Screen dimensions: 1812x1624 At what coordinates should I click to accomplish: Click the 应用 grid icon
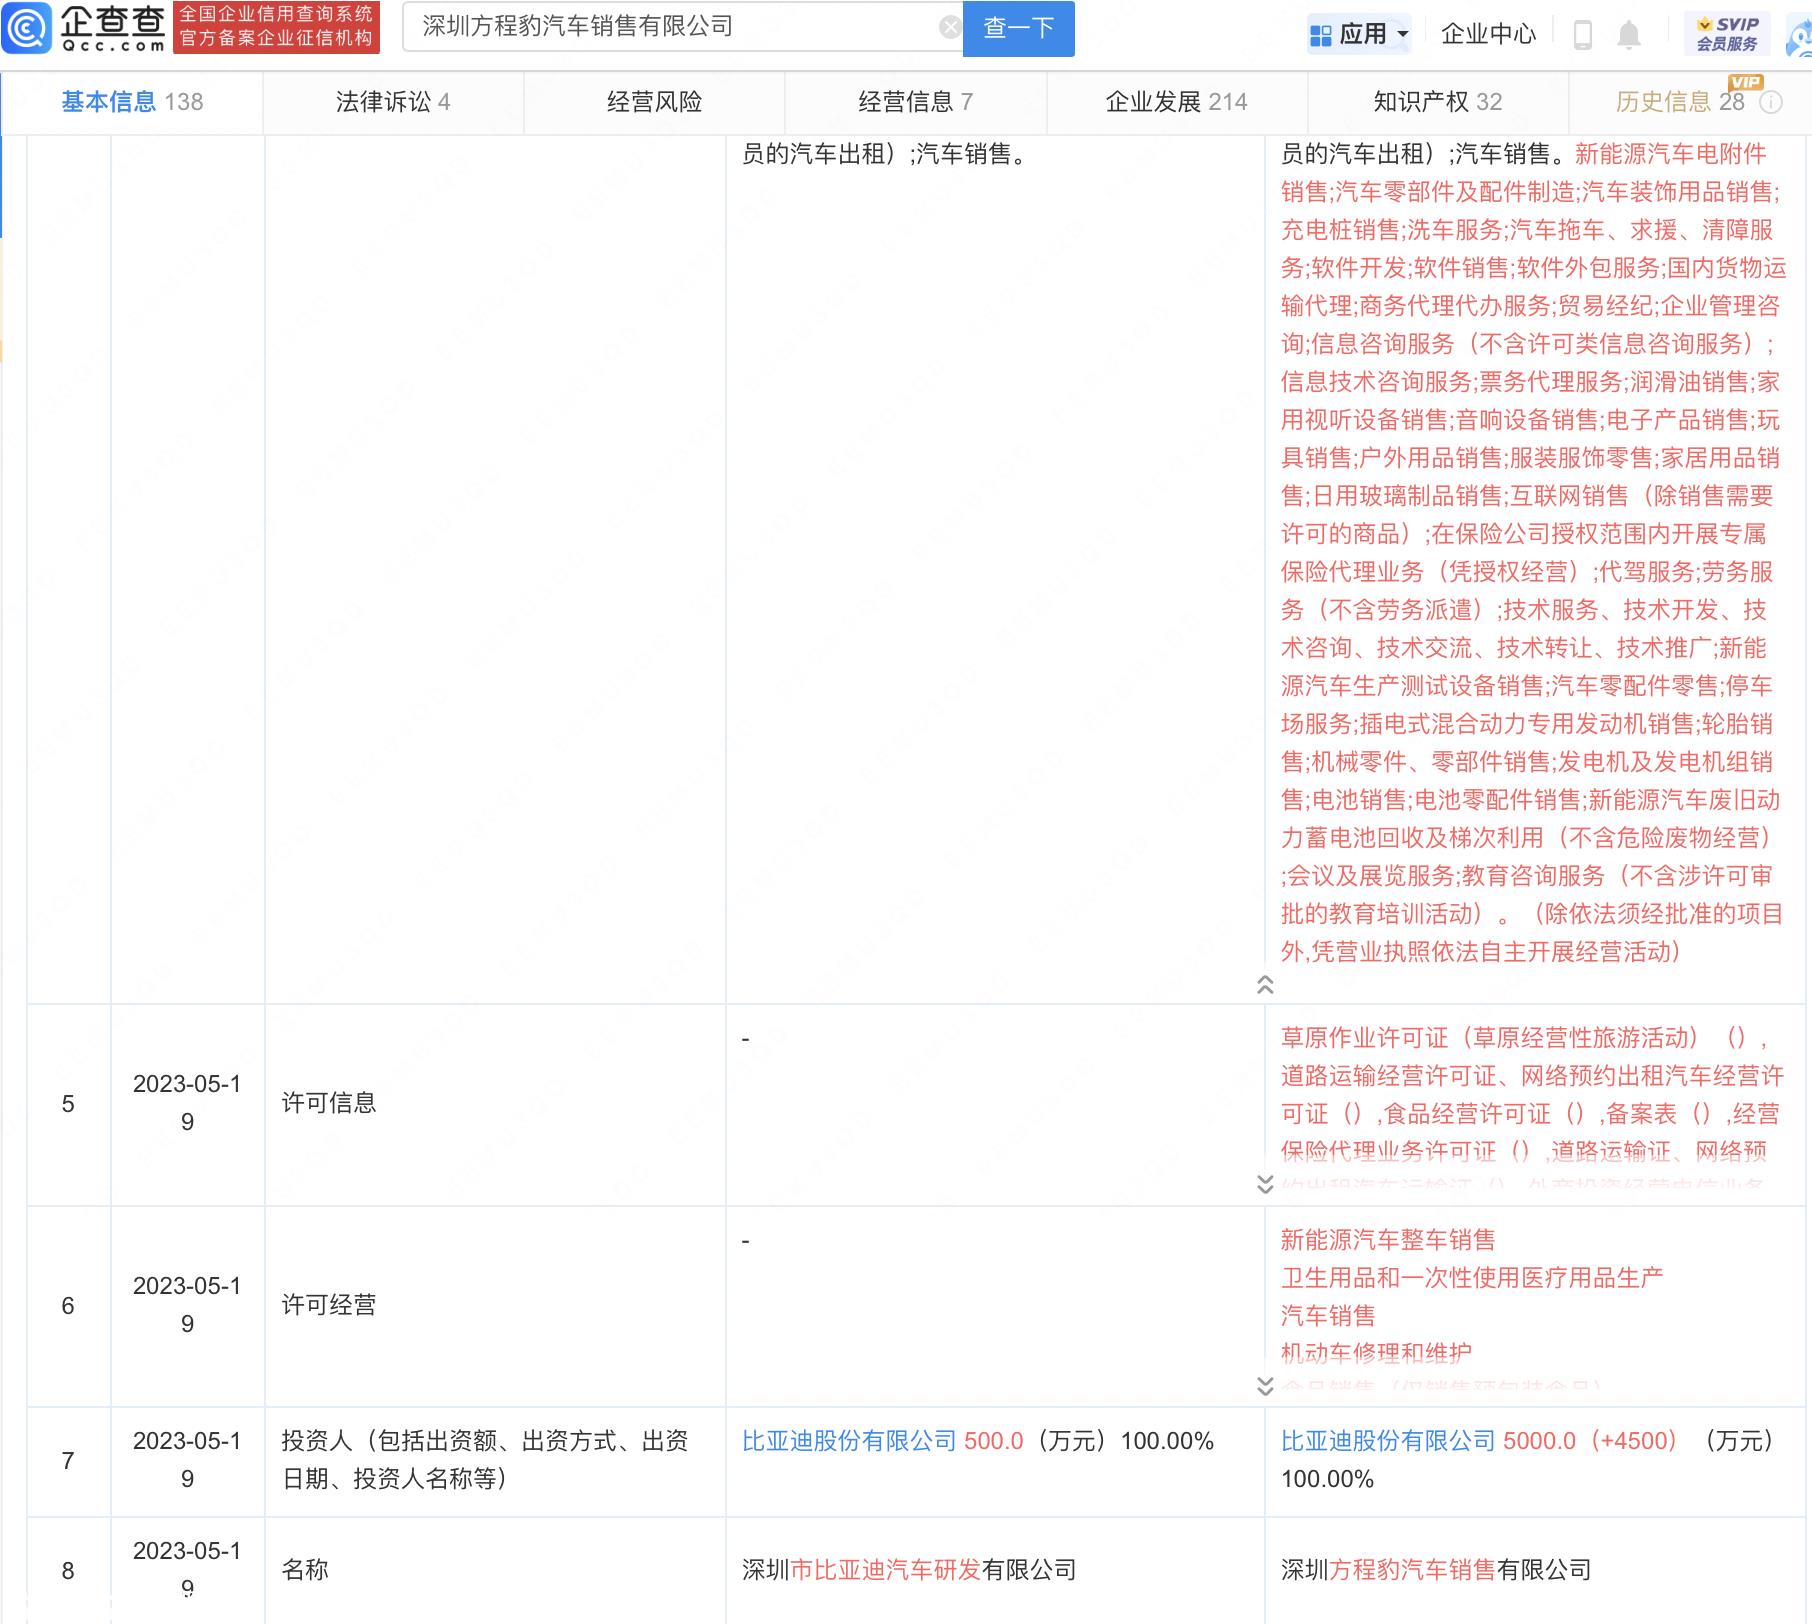[x=1320, y=35]
